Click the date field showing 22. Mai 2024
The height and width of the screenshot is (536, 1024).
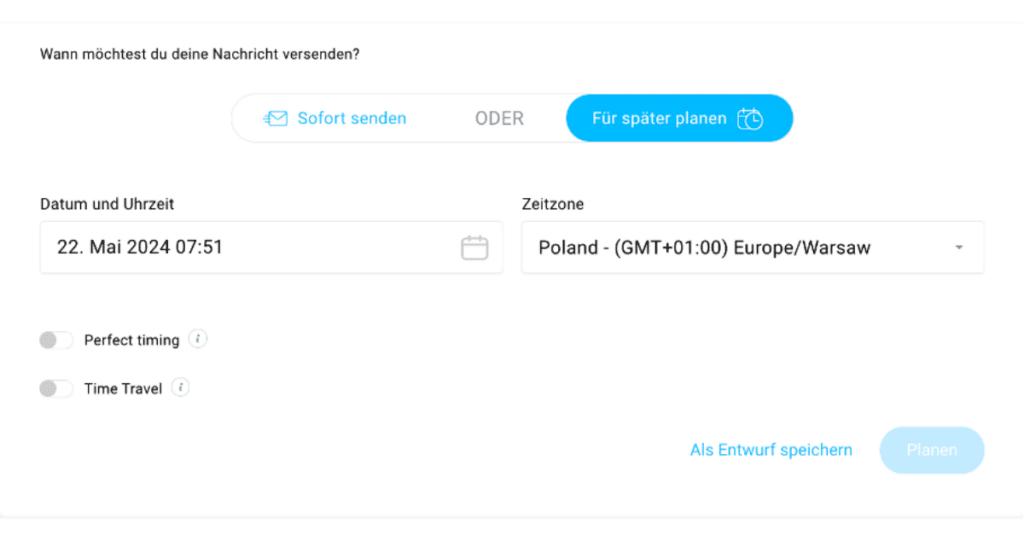pos(271,247)
